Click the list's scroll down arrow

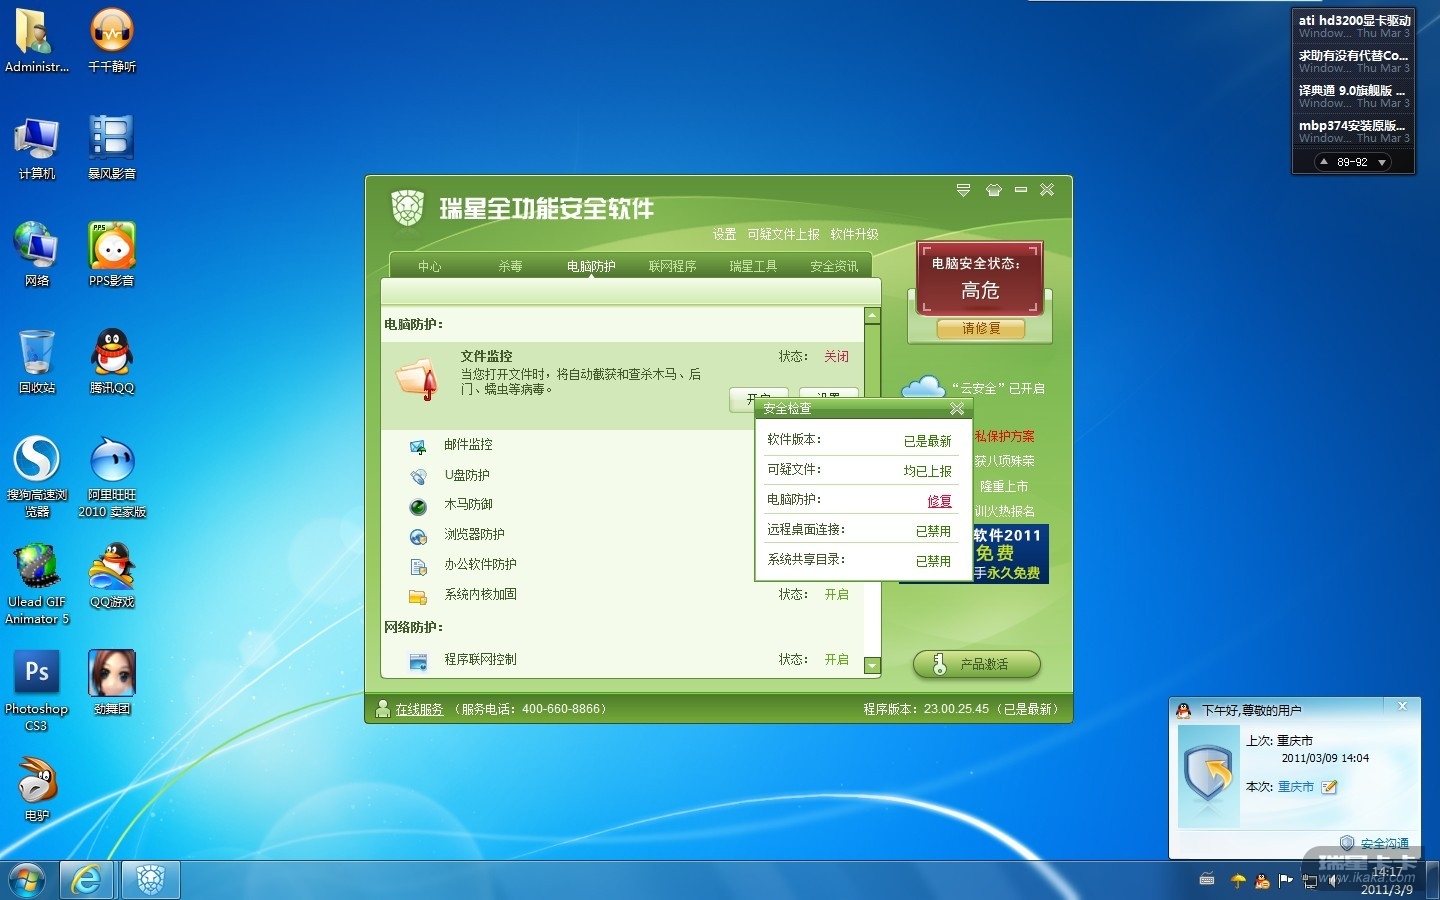coord(872,665)
